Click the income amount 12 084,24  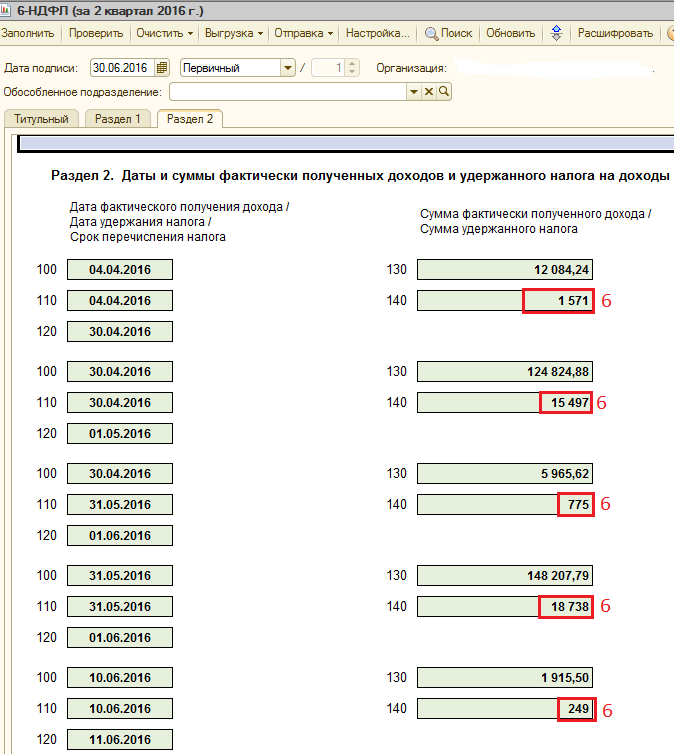(x=505, y=270)
